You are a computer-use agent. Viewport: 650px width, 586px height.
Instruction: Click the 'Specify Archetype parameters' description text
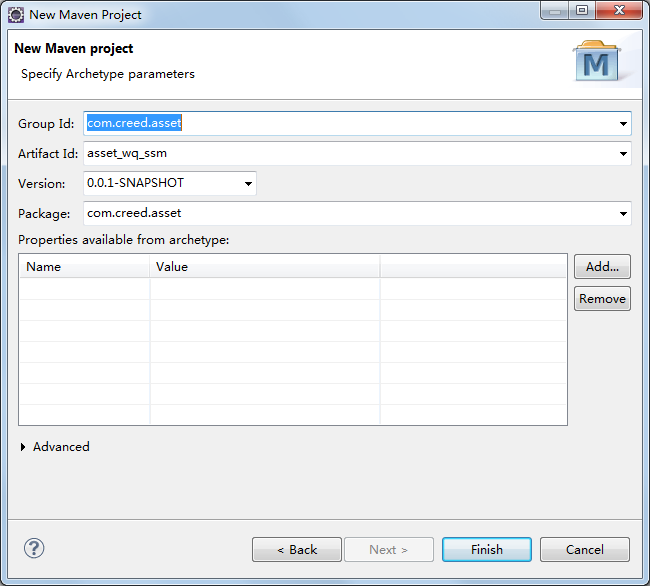(x=108, y=74)
